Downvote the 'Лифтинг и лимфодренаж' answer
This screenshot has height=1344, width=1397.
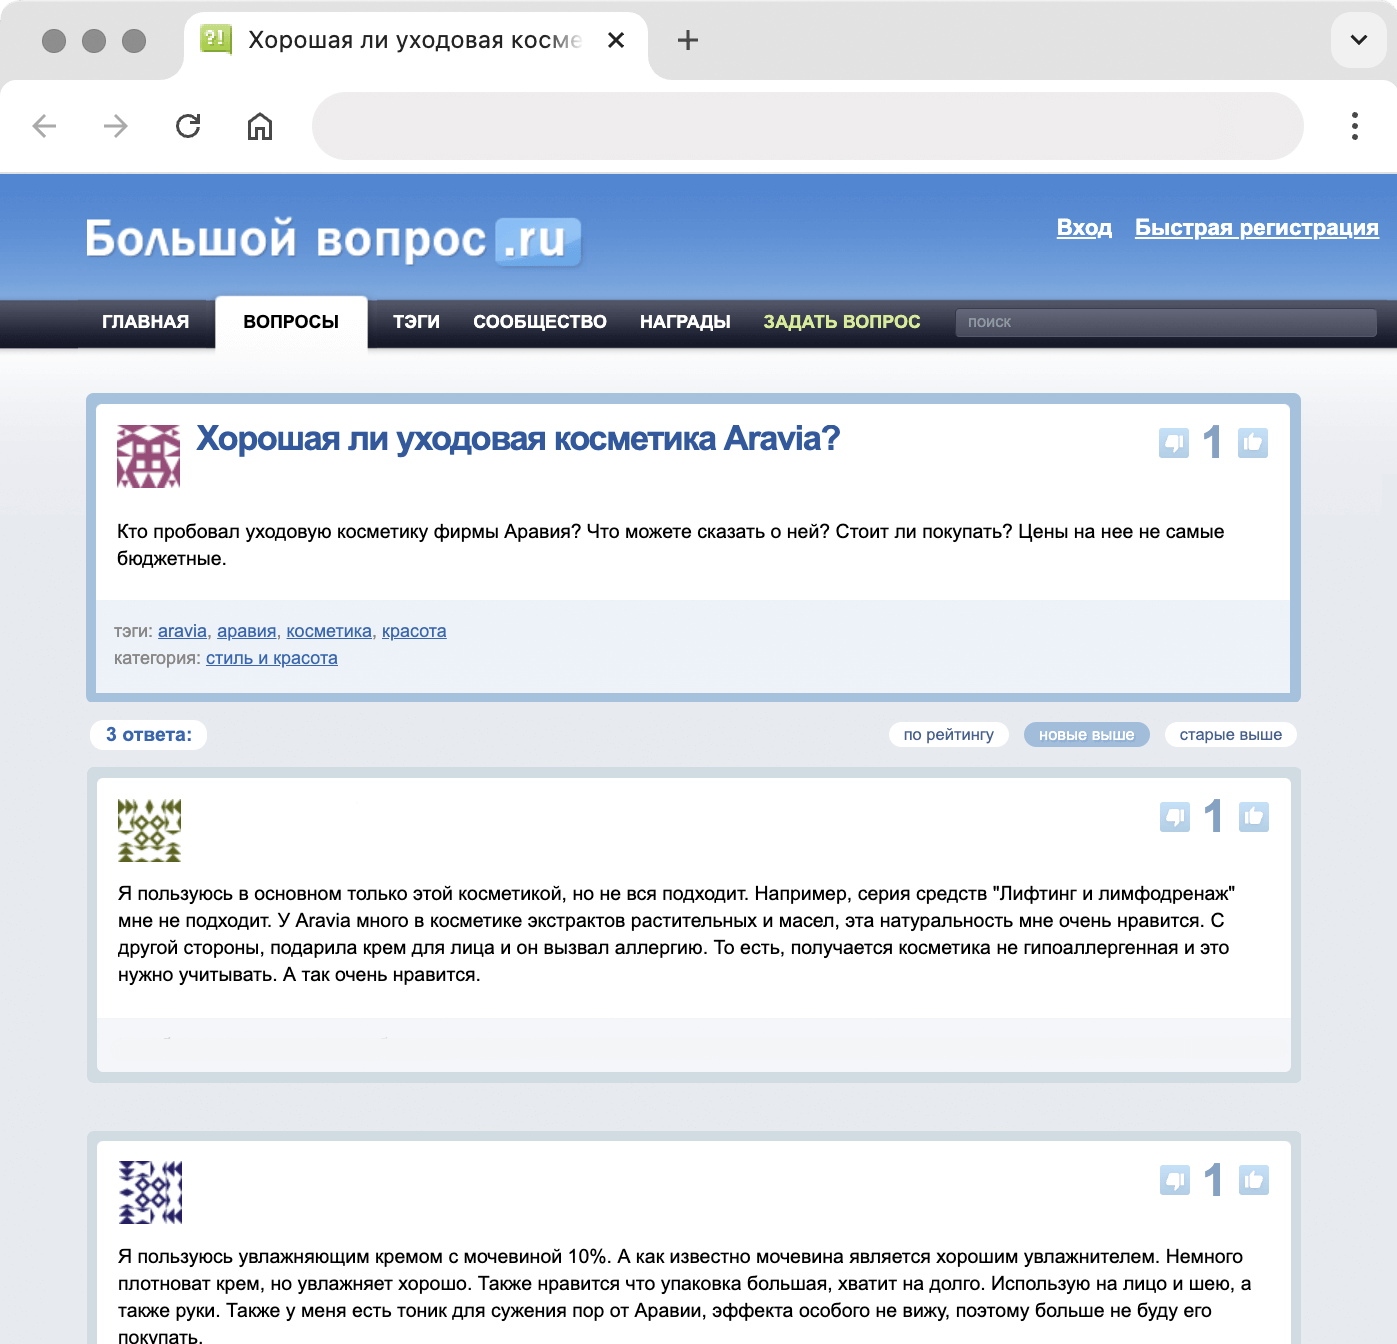tap(1175, 817)
